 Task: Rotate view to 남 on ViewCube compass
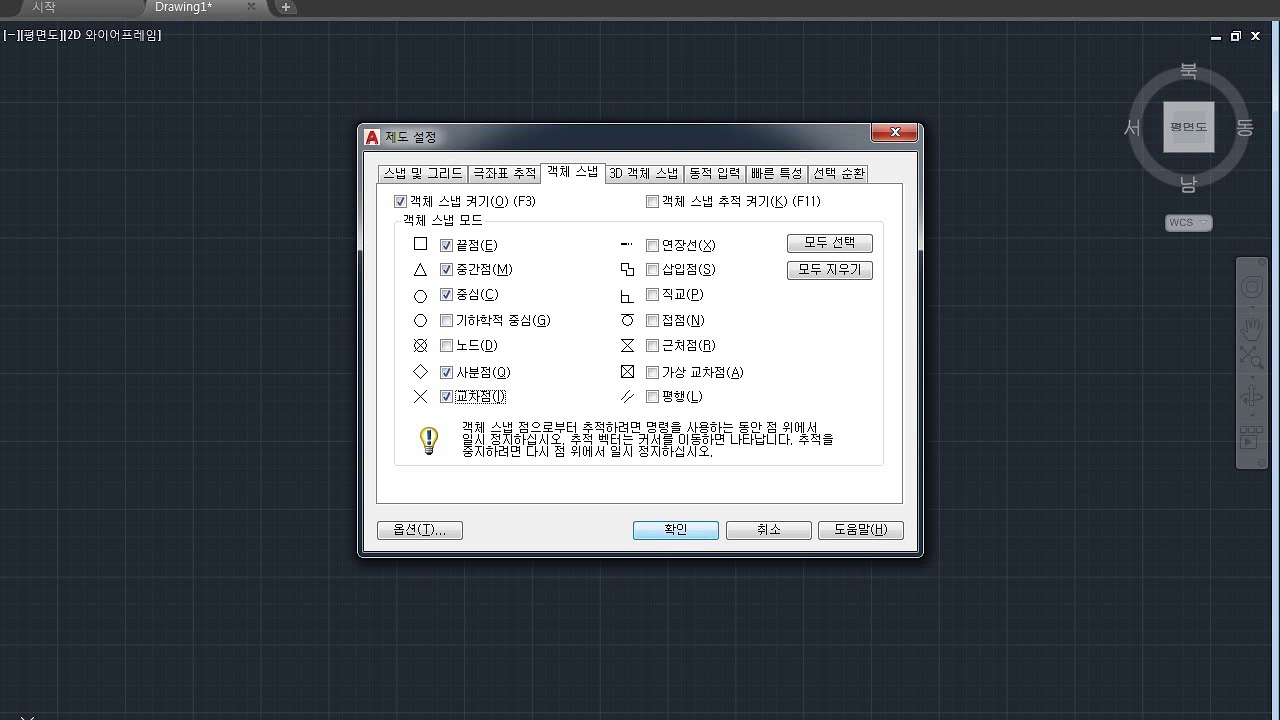click(x=1188, y=184)
